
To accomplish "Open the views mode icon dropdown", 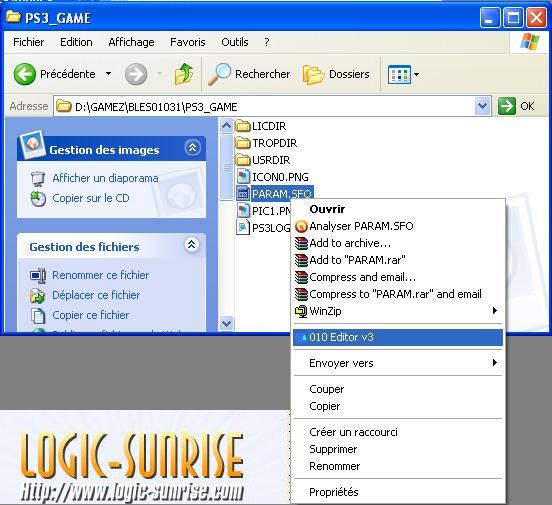I will (x=403, y=74).
